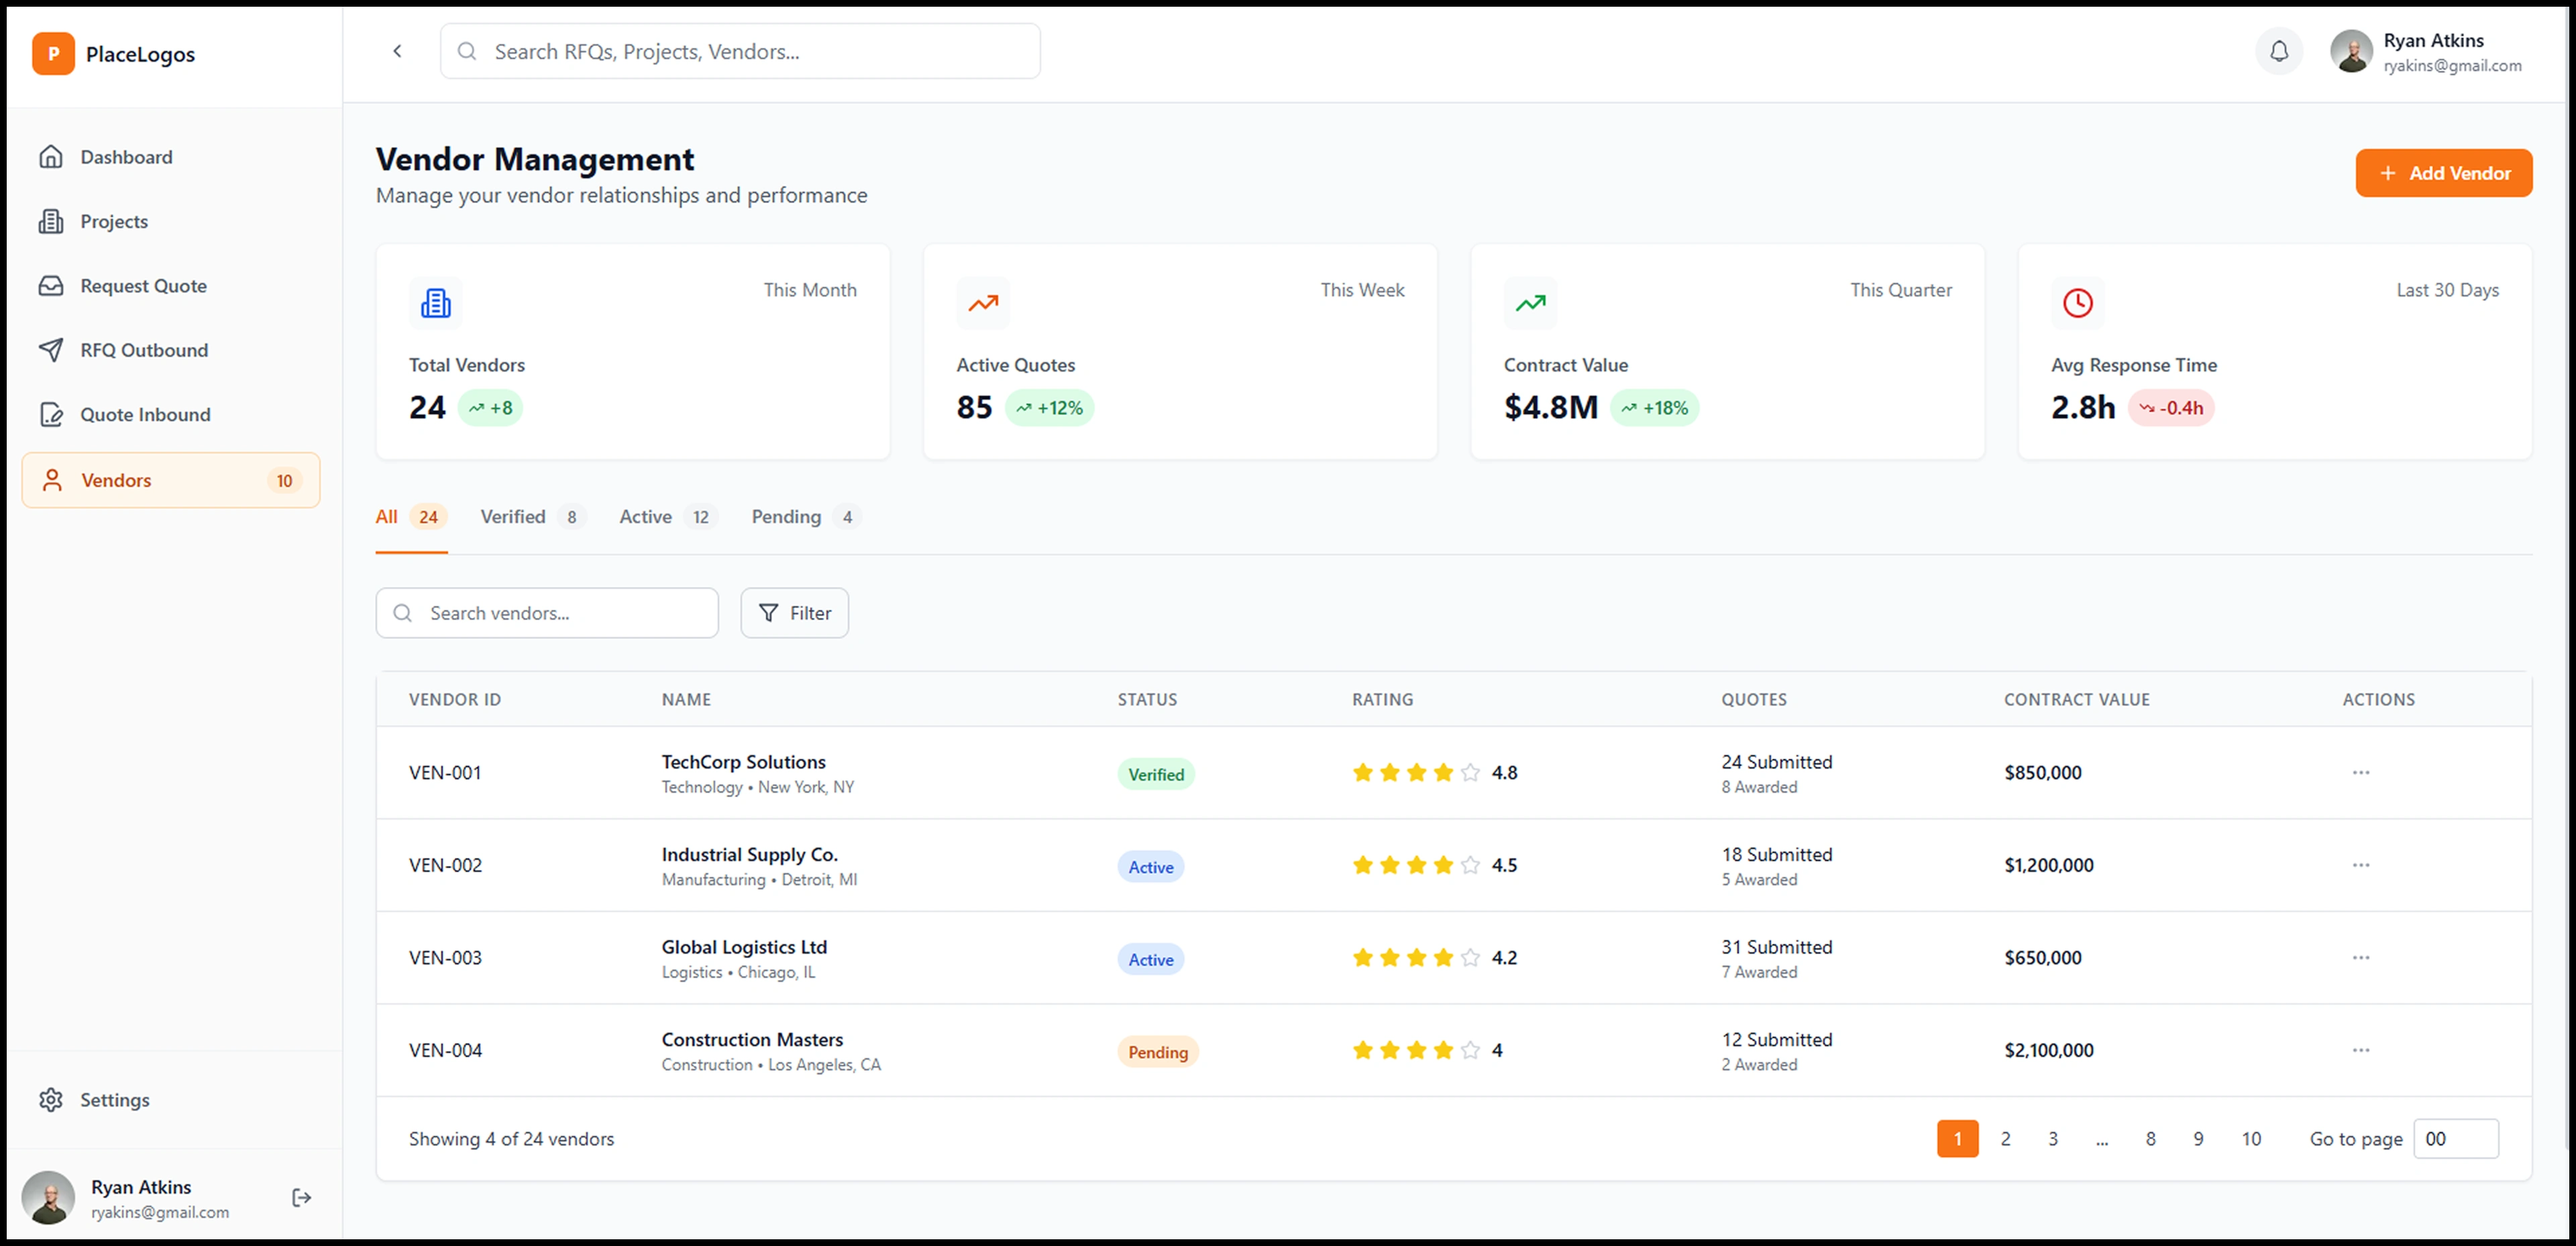The image size is (2576, 1246).
Task: Open Ryan Atkins profile avatar top right
Action: tap(2351, 51)
